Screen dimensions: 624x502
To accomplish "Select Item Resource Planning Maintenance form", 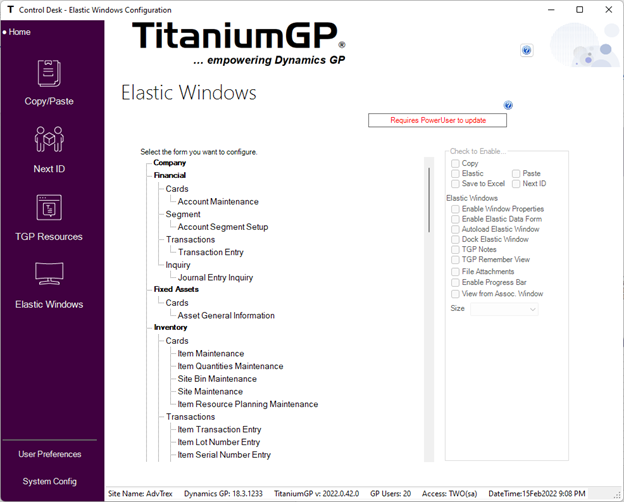I will 248,404.
